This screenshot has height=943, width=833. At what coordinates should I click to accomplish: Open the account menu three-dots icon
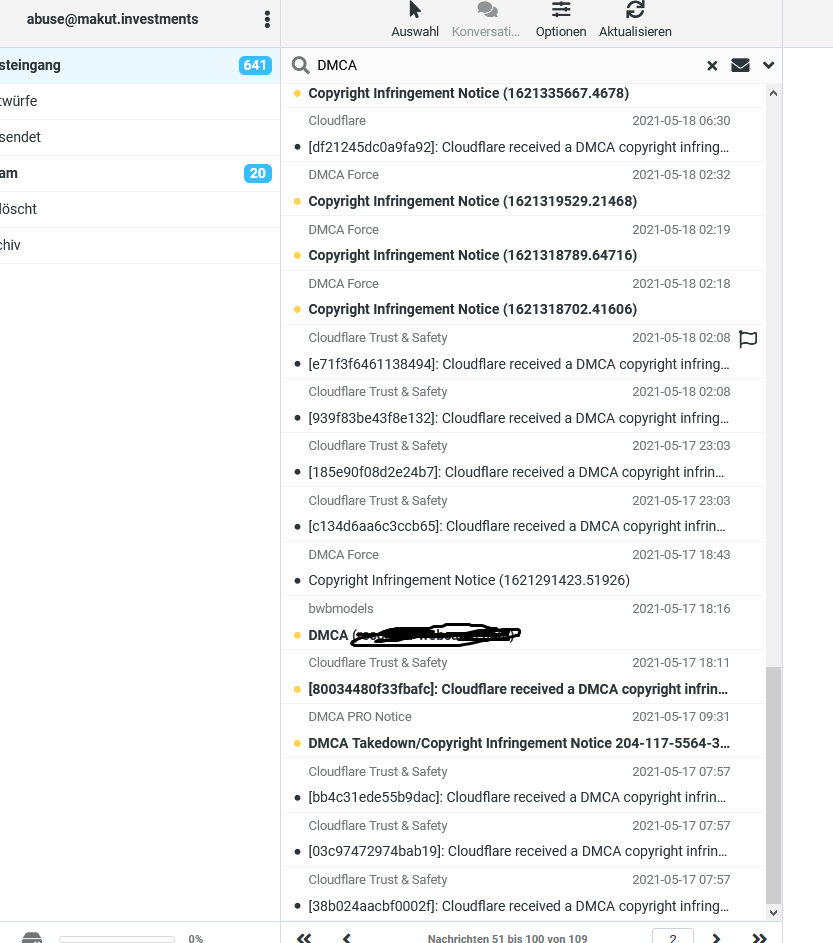(x=267, y=19)
